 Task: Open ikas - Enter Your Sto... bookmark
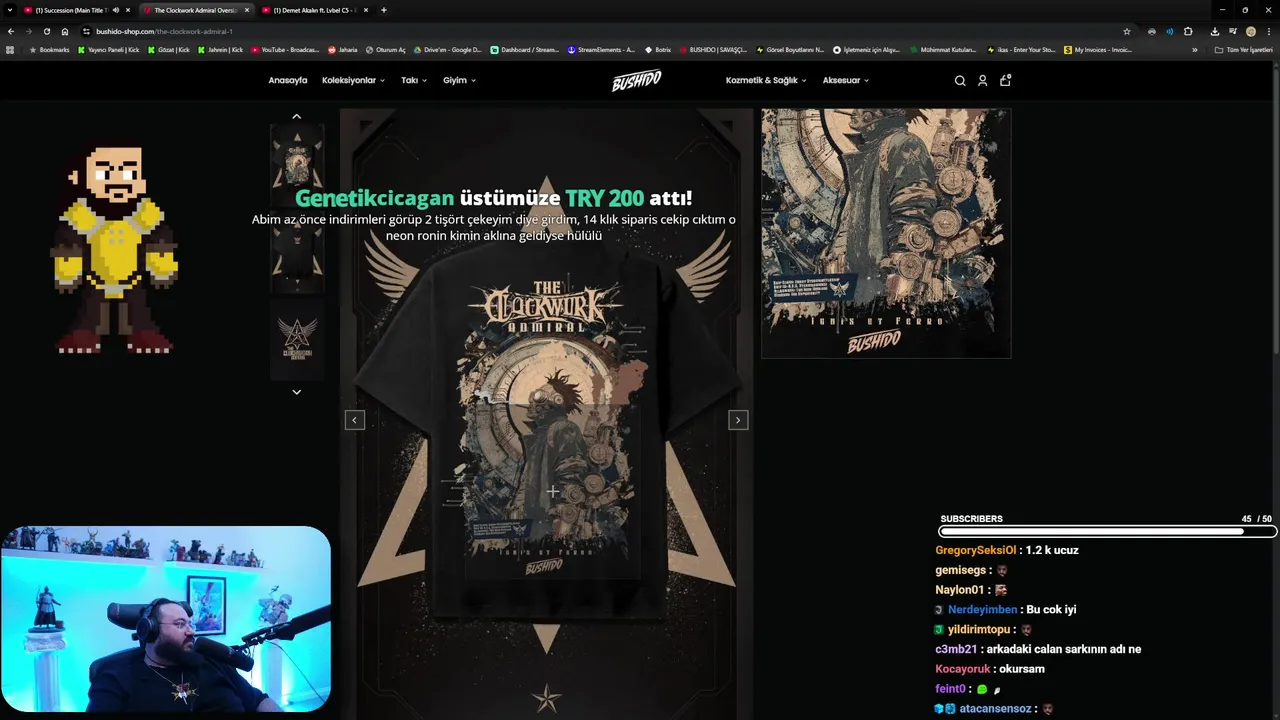1020,49
